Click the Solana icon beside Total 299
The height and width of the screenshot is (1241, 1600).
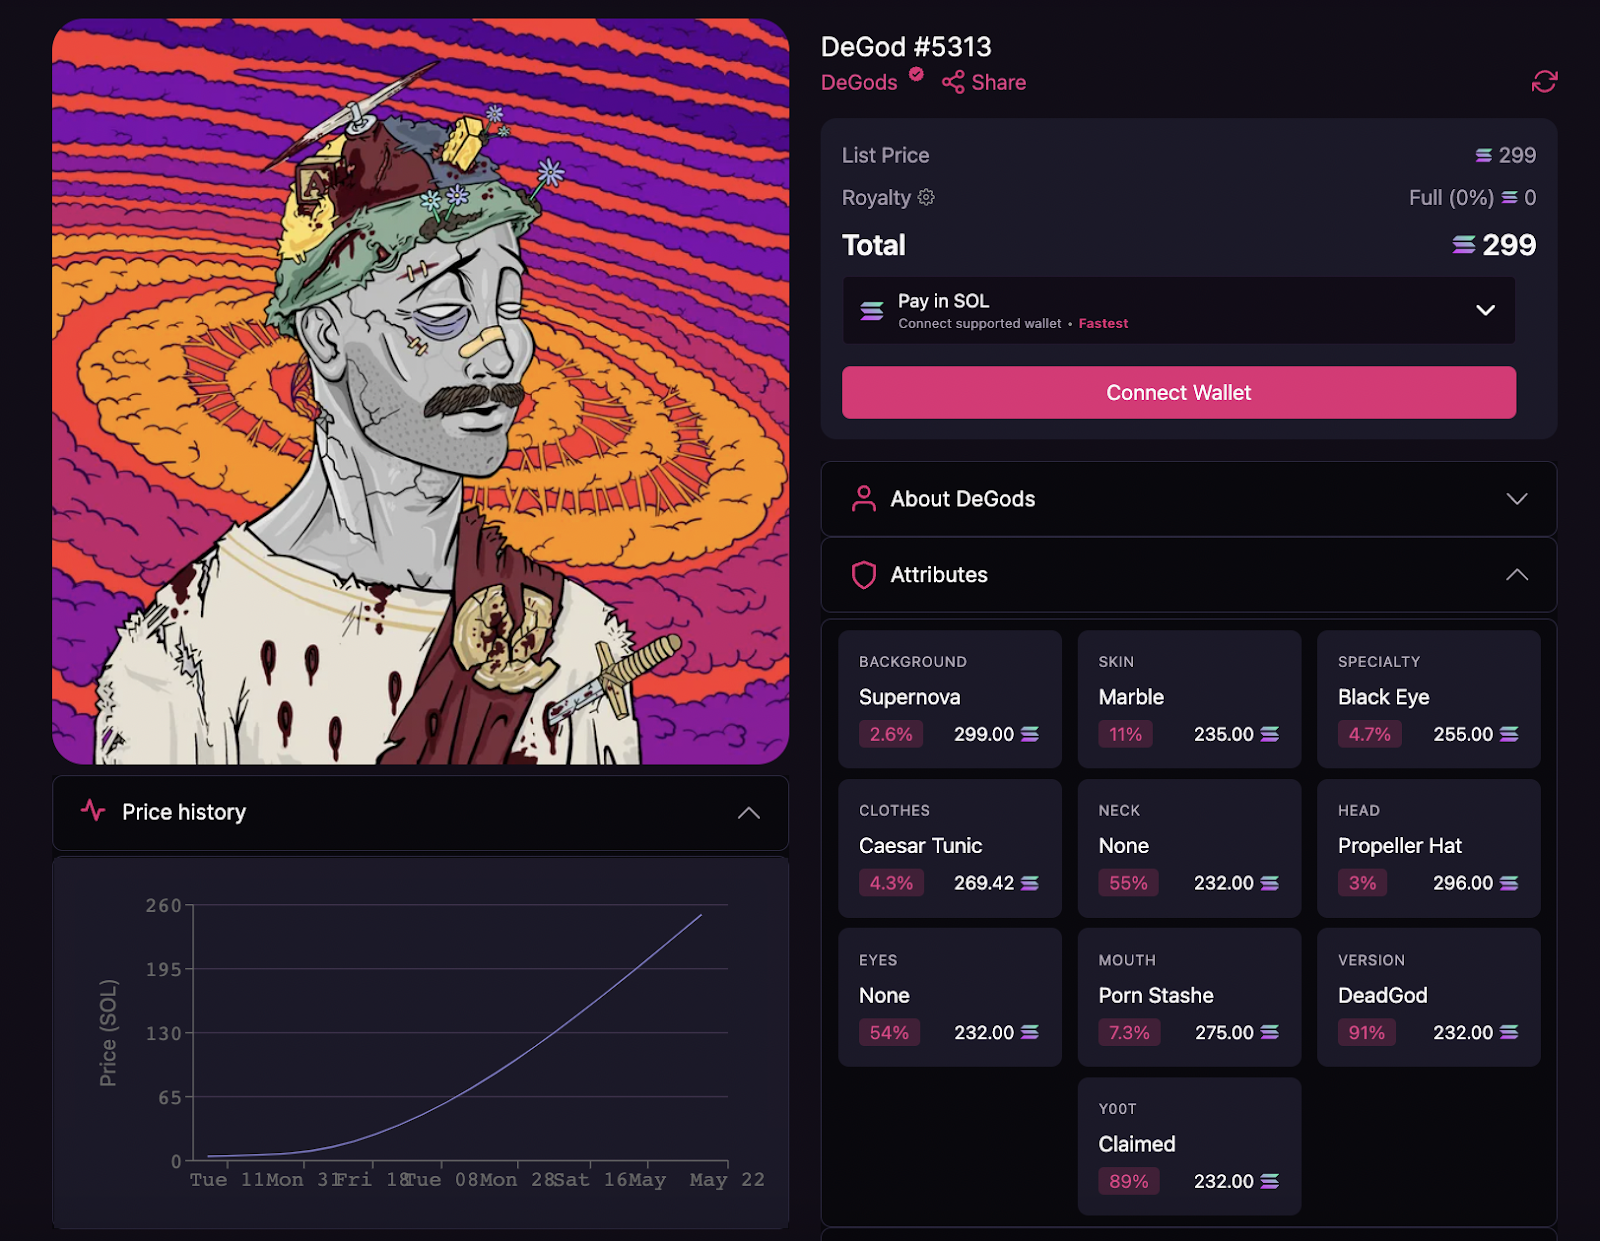pyautogui.click(x=1464, y=245)
